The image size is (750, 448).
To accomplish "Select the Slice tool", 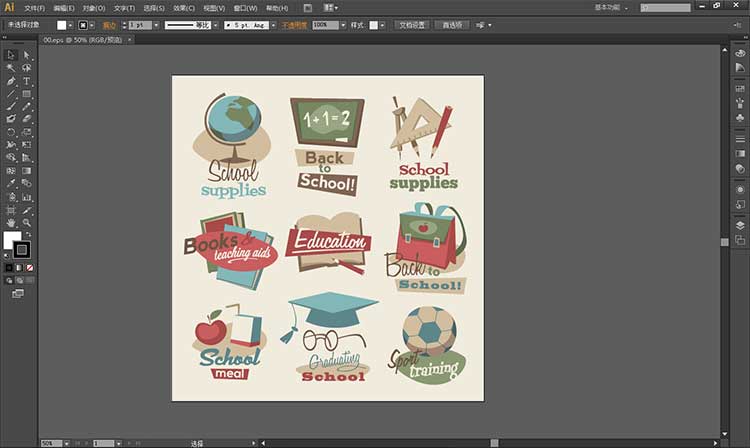I will [26, 210].
